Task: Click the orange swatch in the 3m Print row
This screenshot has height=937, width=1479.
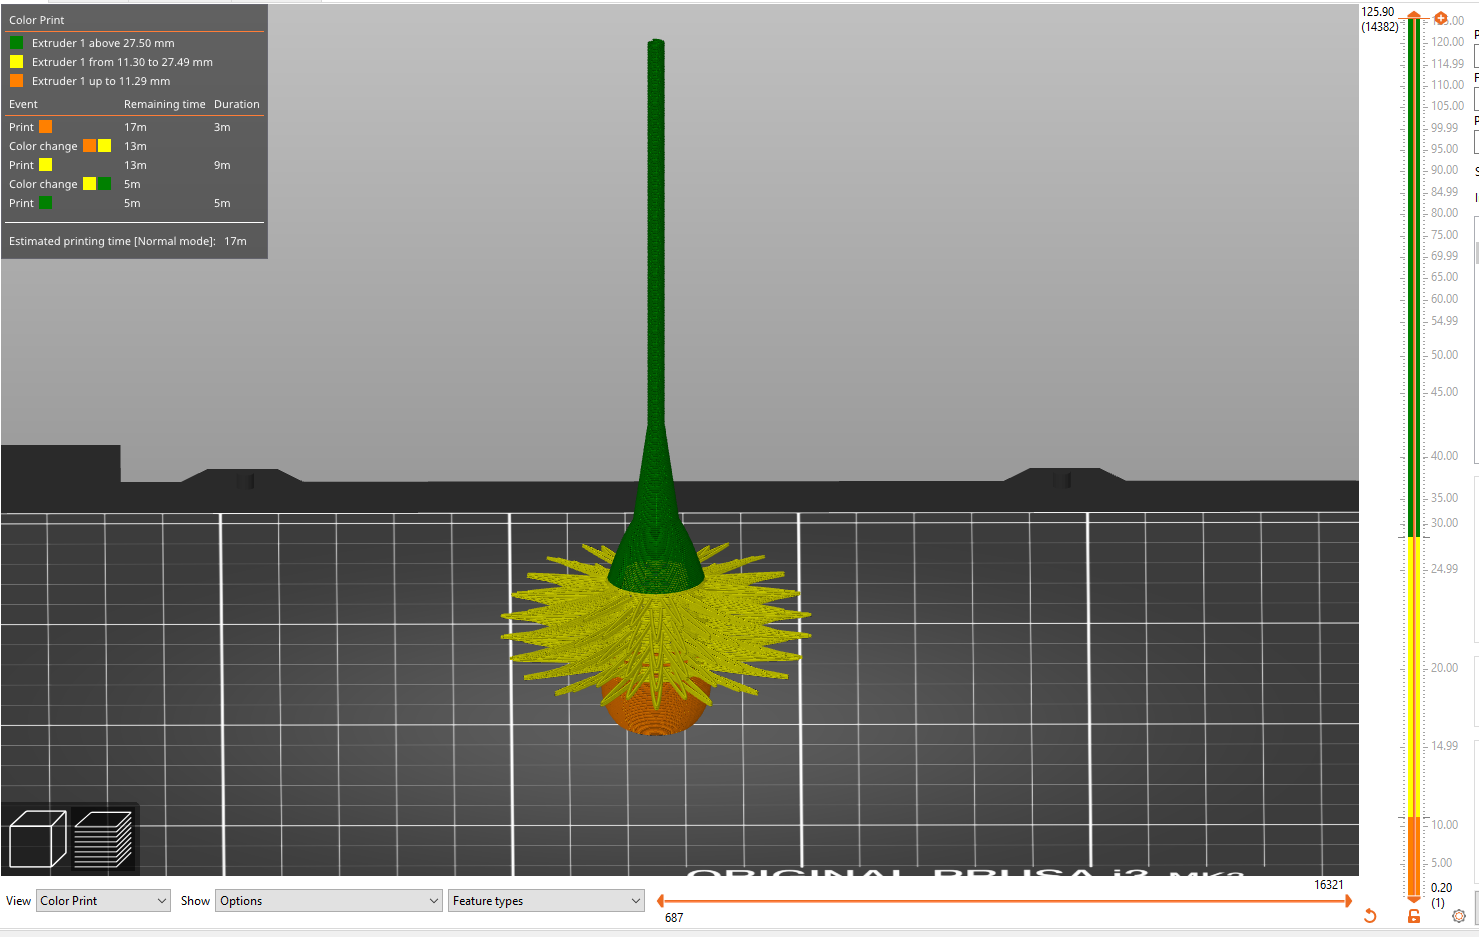Action: click(x=45, y=127)
